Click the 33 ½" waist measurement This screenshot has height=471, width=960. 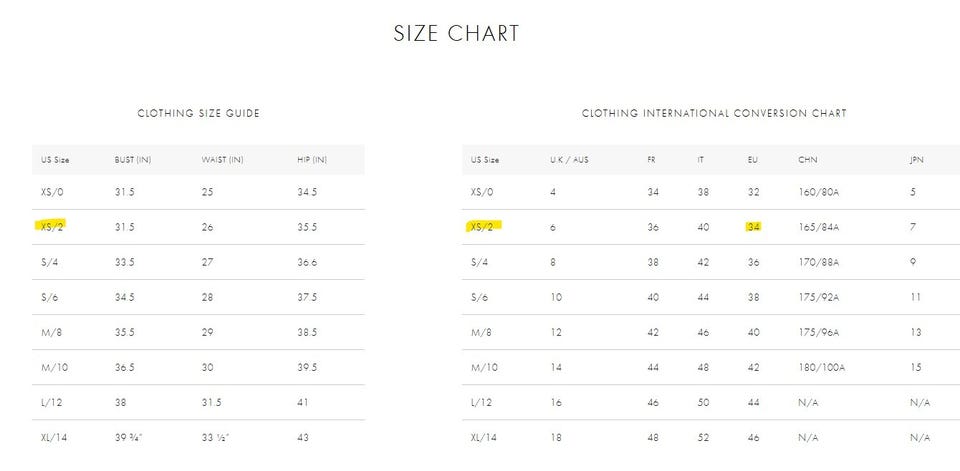click(x=220, y=438)
